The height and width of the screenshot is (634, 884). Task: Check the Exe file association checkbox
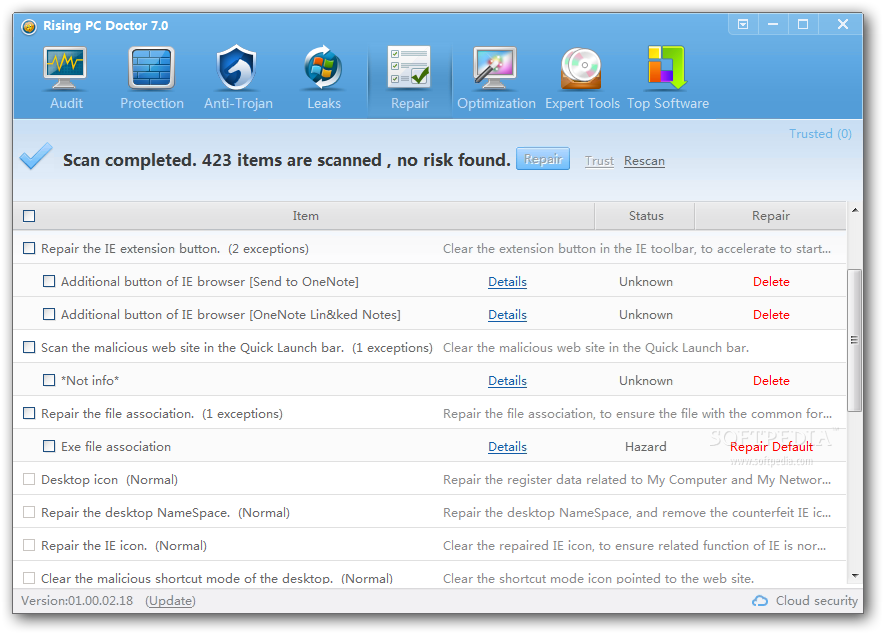(x=49, y=446)
